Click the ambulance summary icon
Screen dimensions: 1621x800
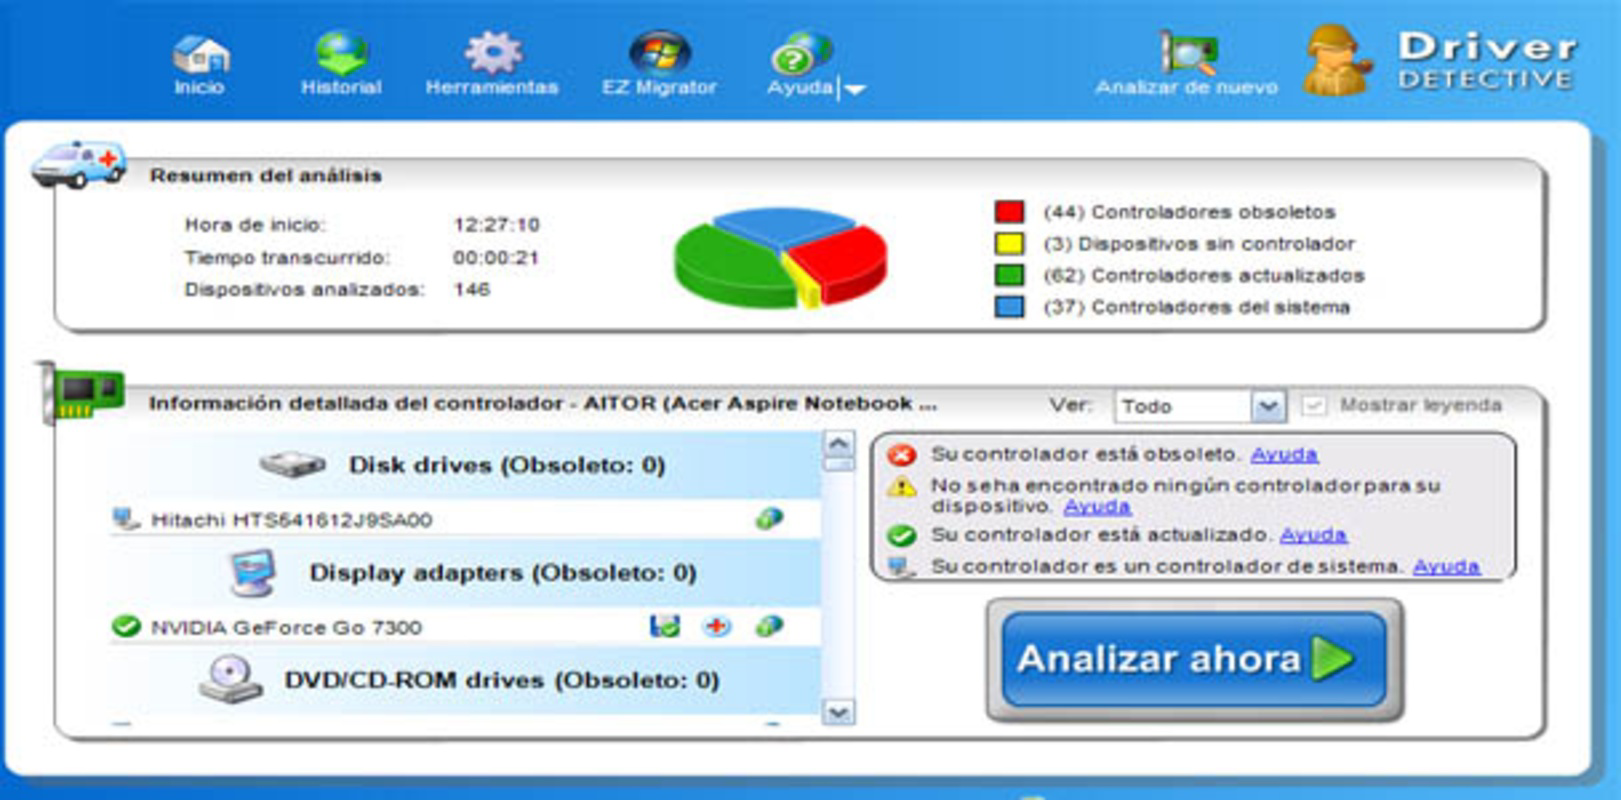click(x=78, y=164)
